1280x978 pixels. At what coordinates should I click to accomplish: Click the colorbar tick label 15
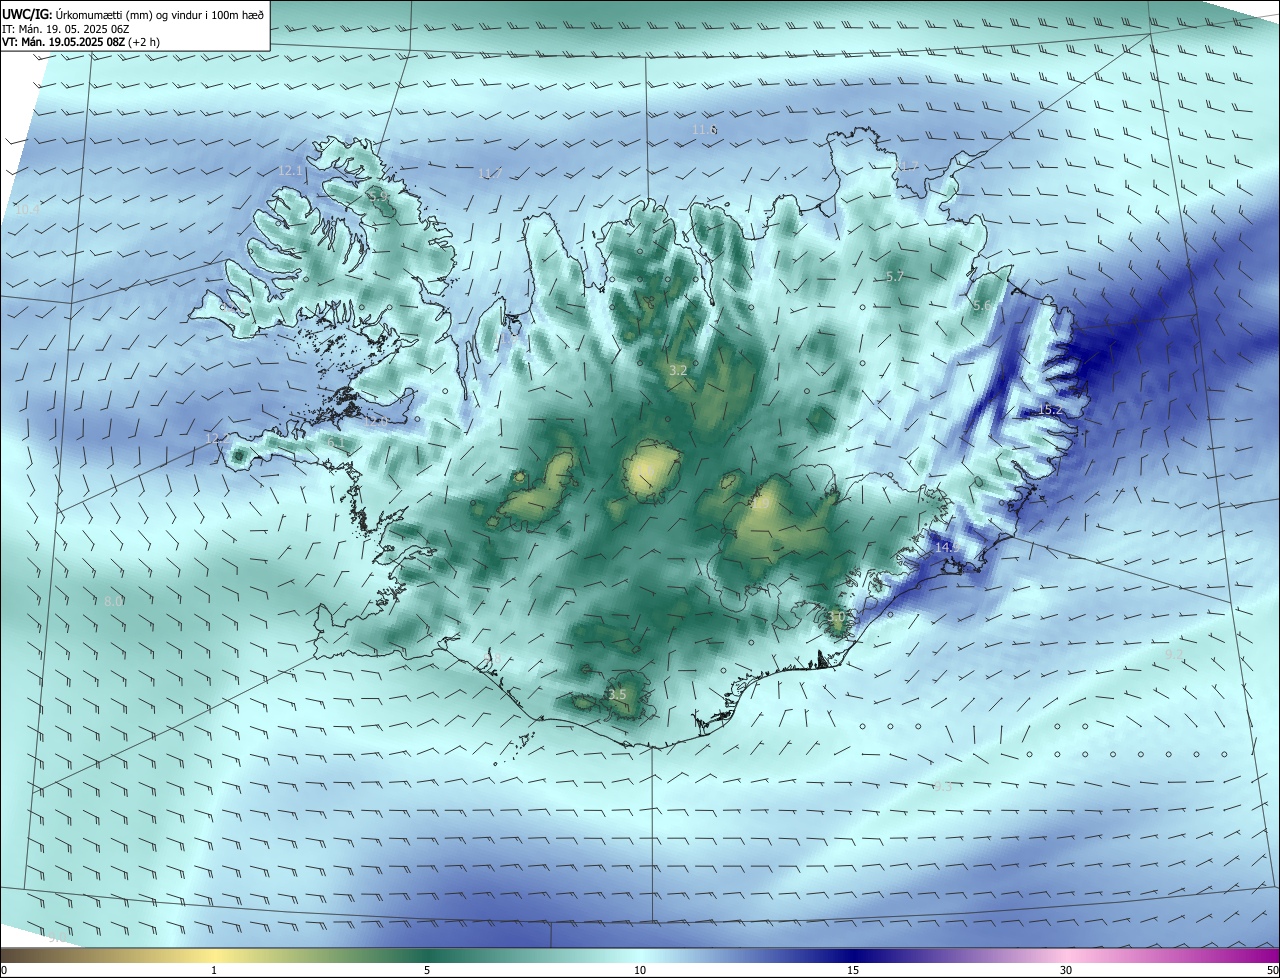tap(853, 970)
